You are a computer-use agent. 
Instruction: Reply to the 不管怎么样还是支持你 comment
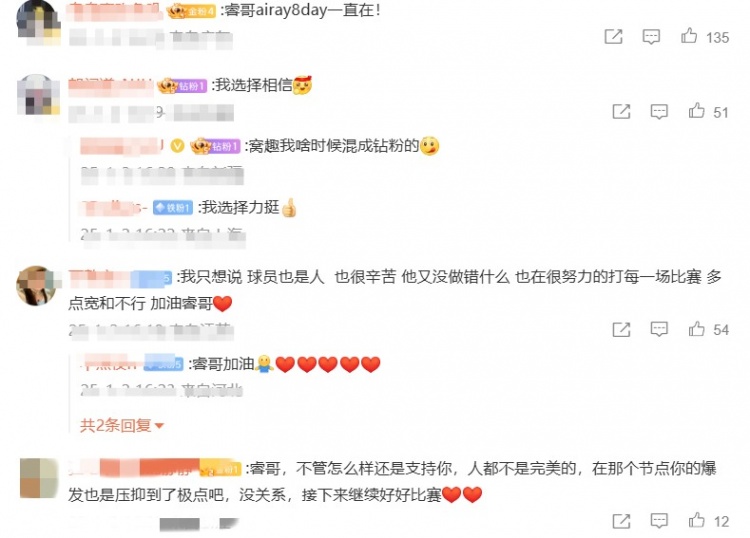tap(659, 521)
